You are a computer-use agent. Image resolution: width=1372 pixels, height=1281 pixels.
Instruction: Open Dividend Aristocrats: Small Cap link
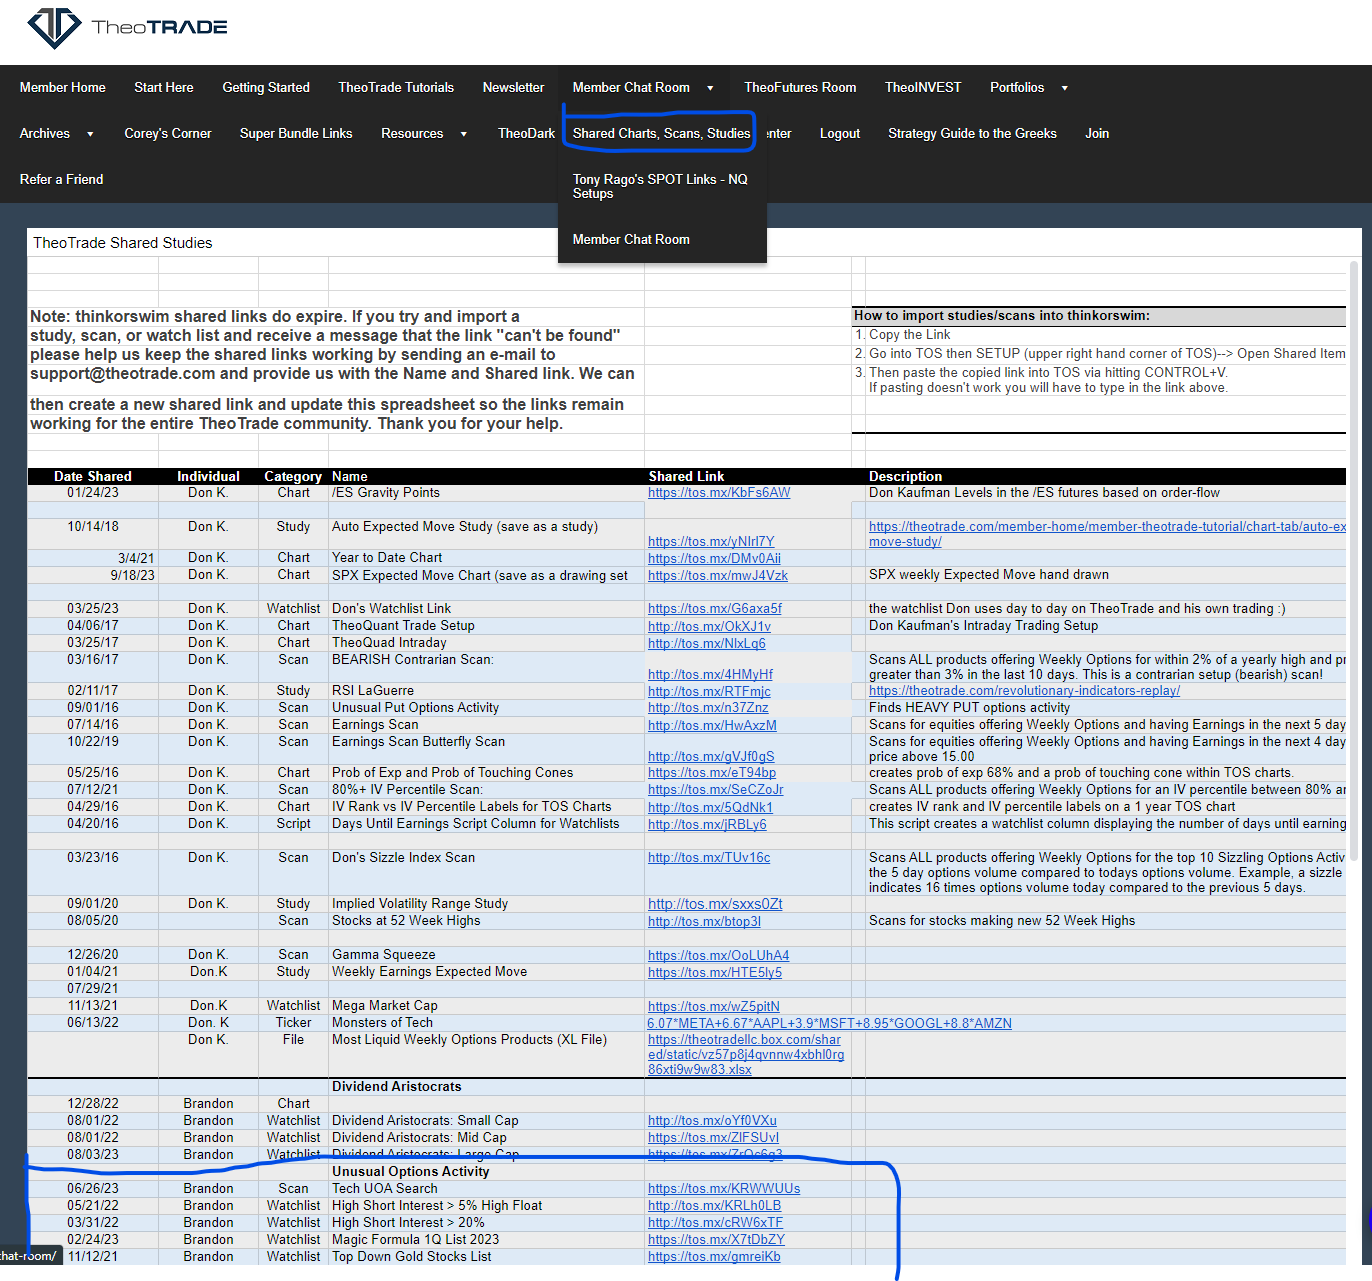tap(712, 1121)
